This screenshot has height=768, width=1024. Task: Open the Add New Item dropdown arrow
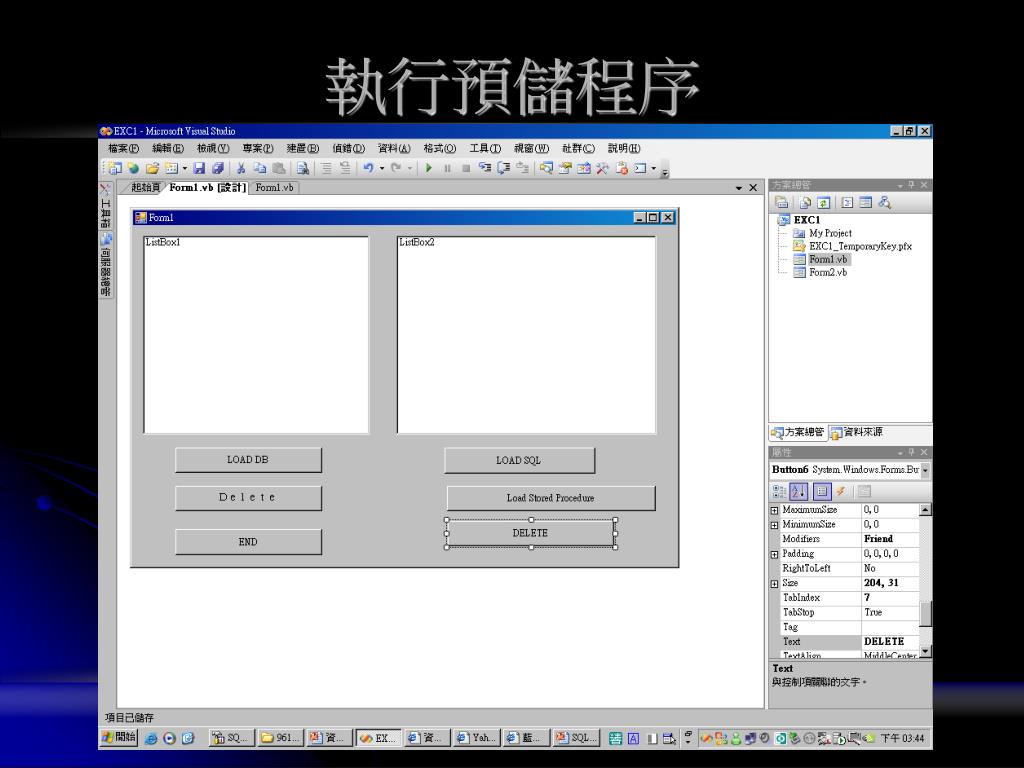[185, 168]
